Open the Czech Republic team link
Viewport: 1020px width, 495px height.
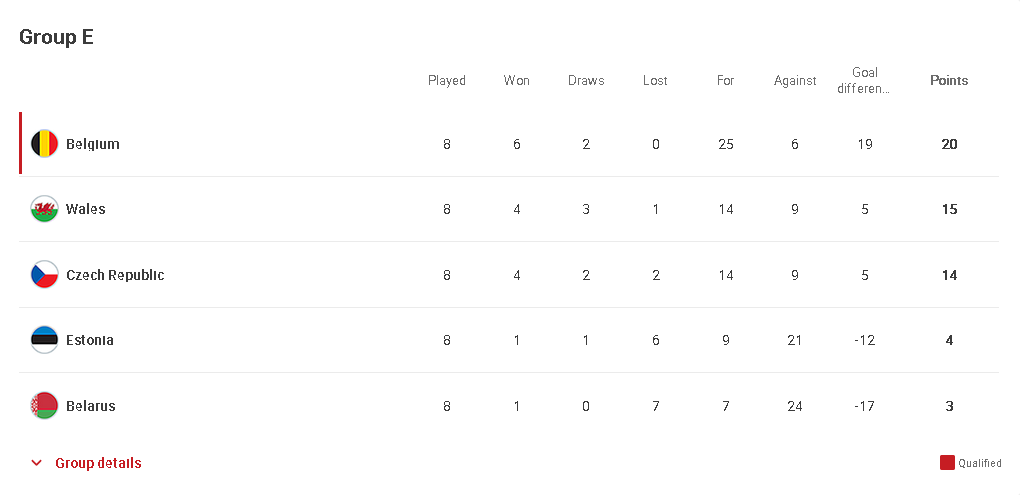pyautogui.click(x=115, y=274)
